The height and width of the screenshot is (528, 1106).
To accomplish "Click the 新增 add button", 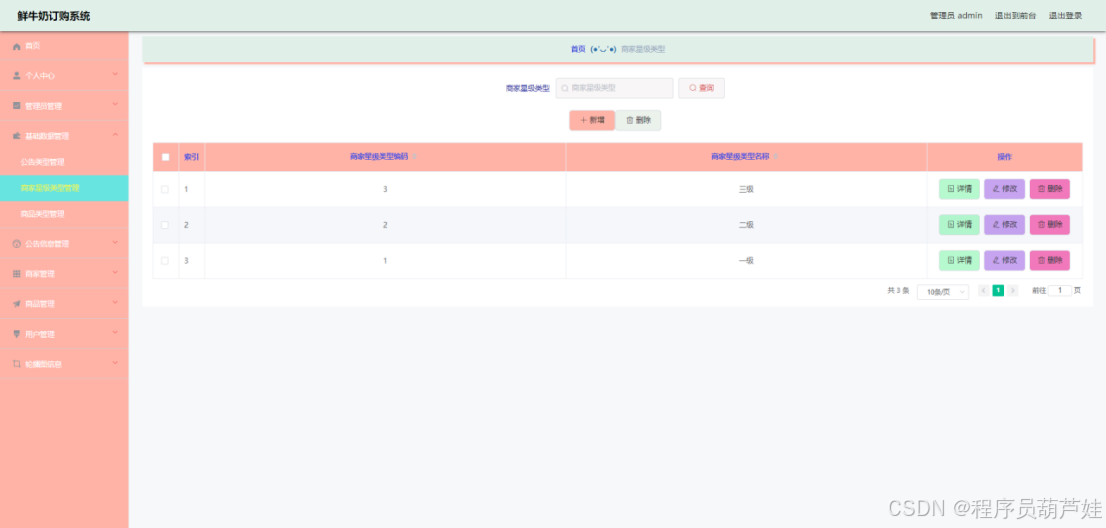I will pos(592,121).
